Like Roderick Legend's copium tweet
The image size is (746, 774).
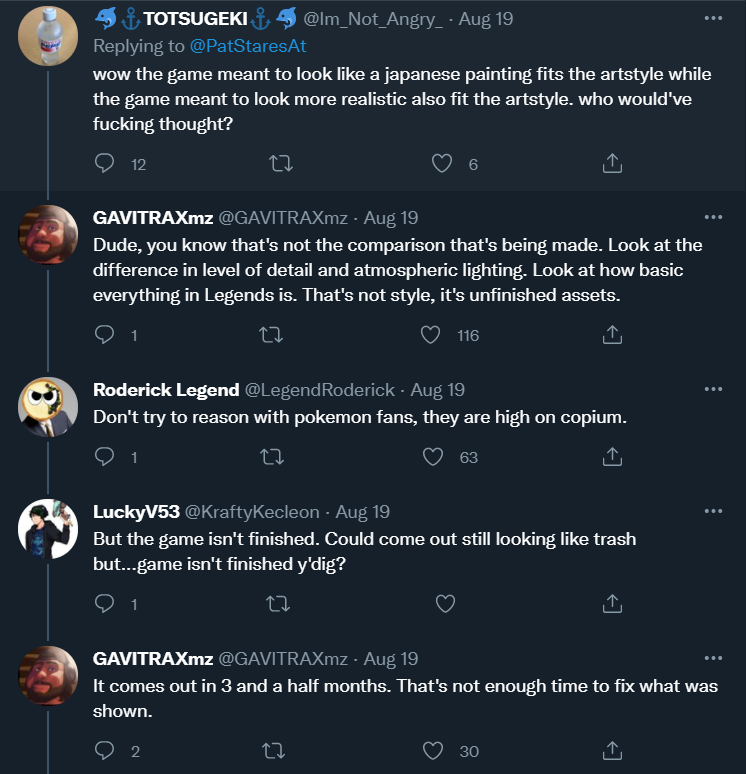click(x=432, y=457)
